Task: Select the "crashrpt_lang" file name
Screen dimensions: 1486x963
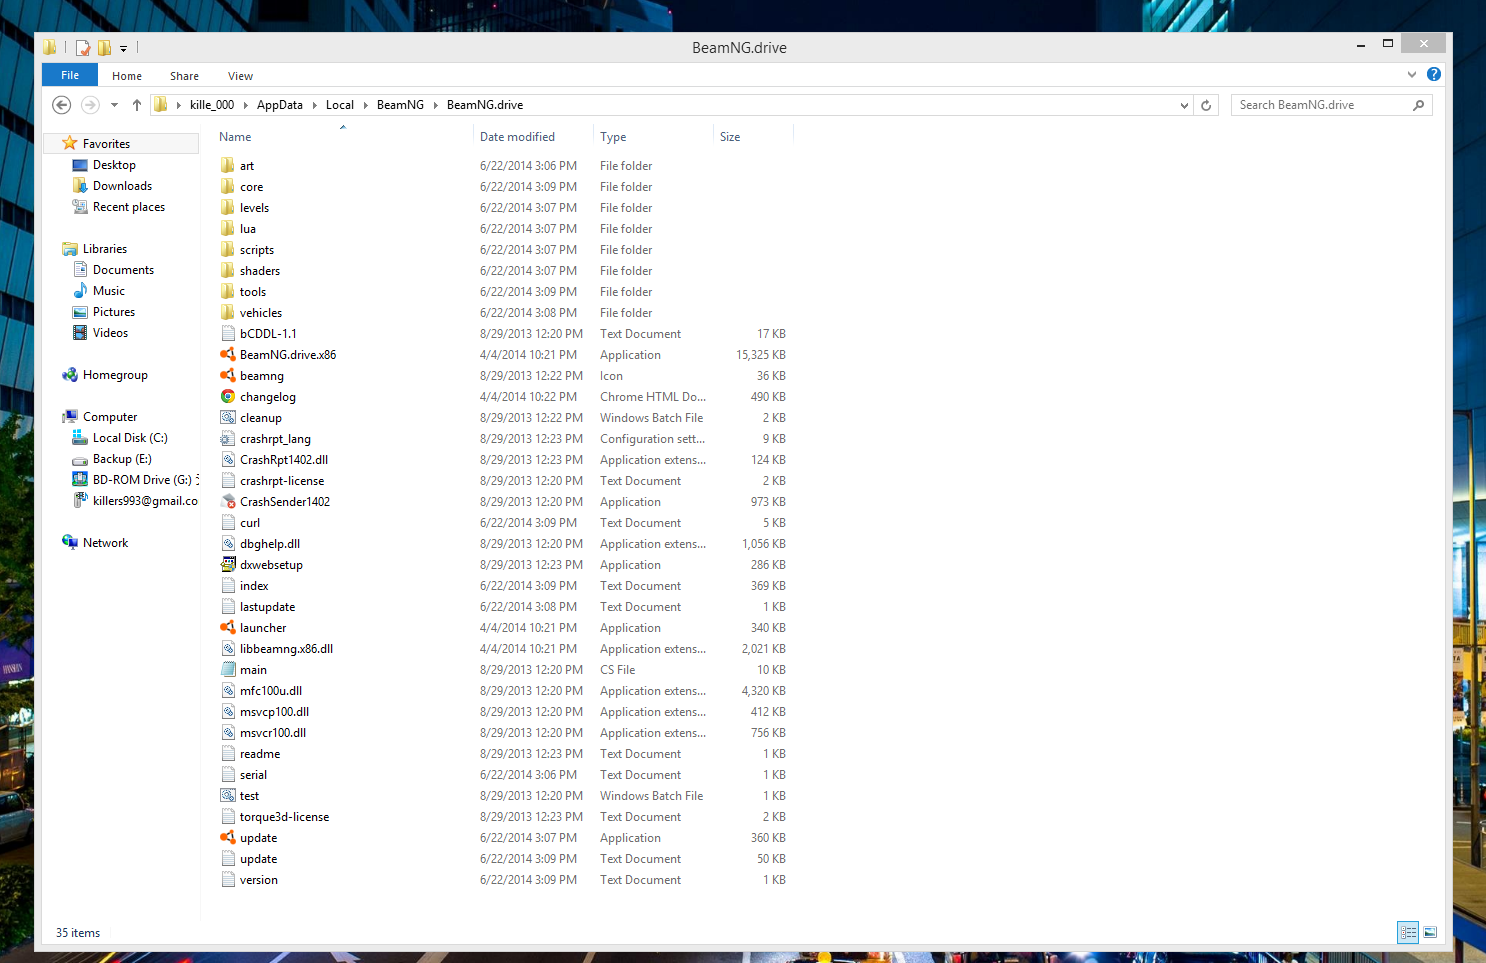Action: click(x=275, y=439)
